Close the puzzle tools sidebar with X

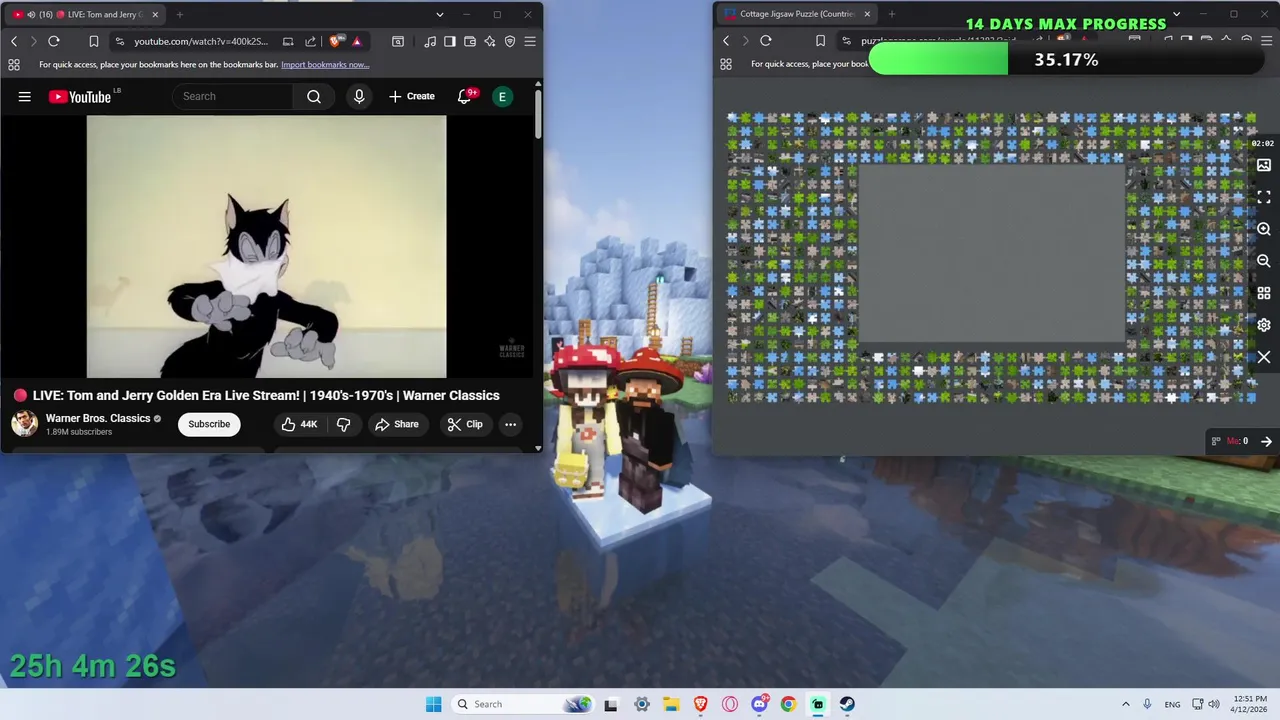(1264, 357)
